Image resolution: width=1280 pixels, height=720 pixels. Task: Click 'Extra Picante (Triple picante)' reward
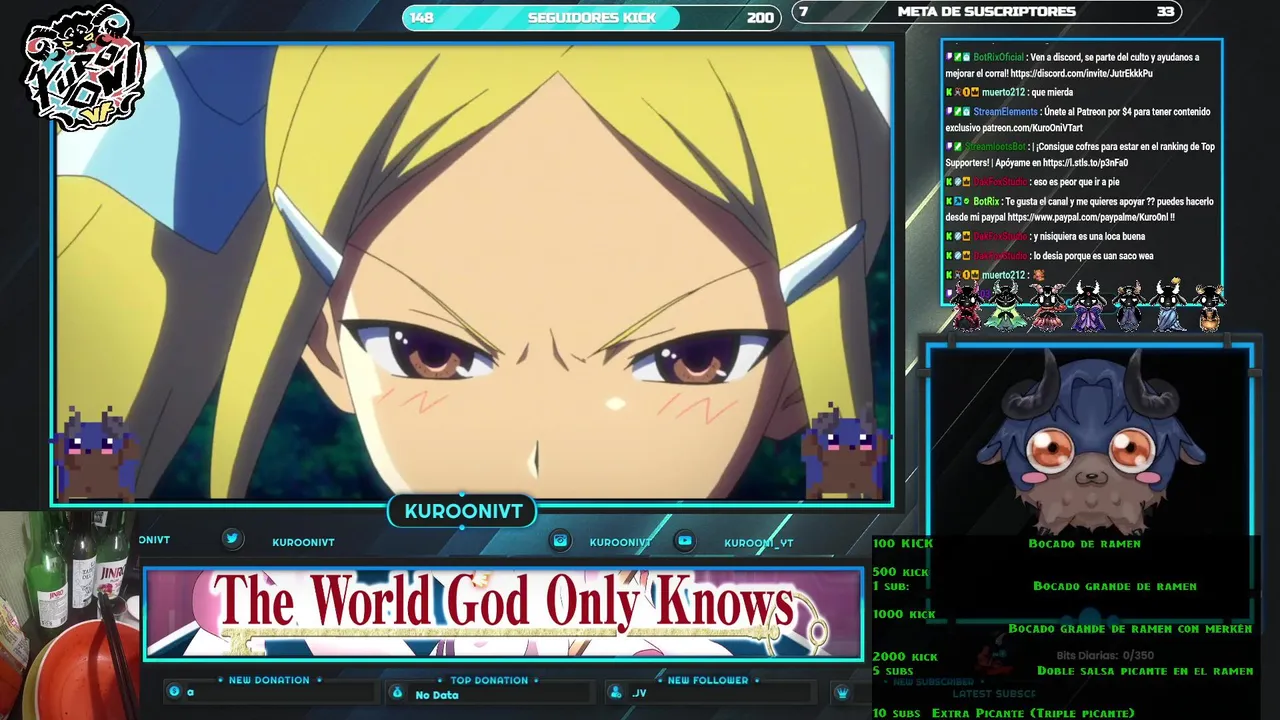1033,713
